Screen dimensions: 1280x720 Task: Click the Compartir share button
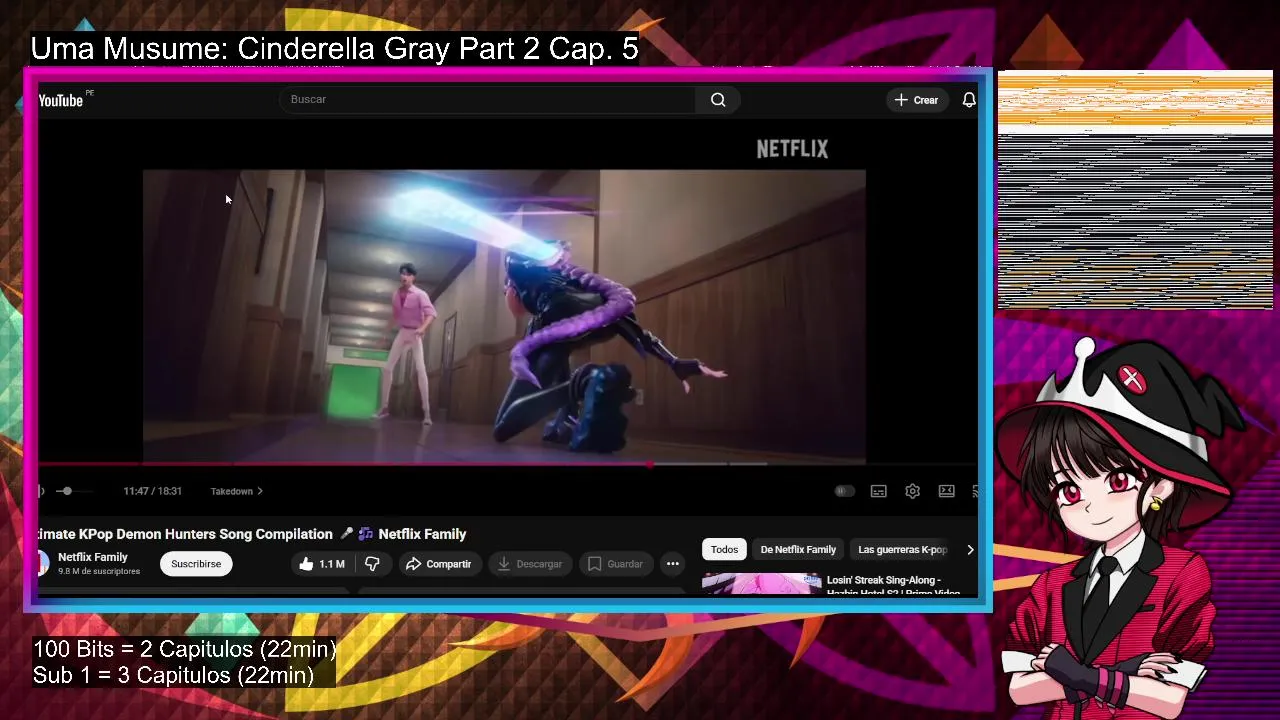pos(438,564)
